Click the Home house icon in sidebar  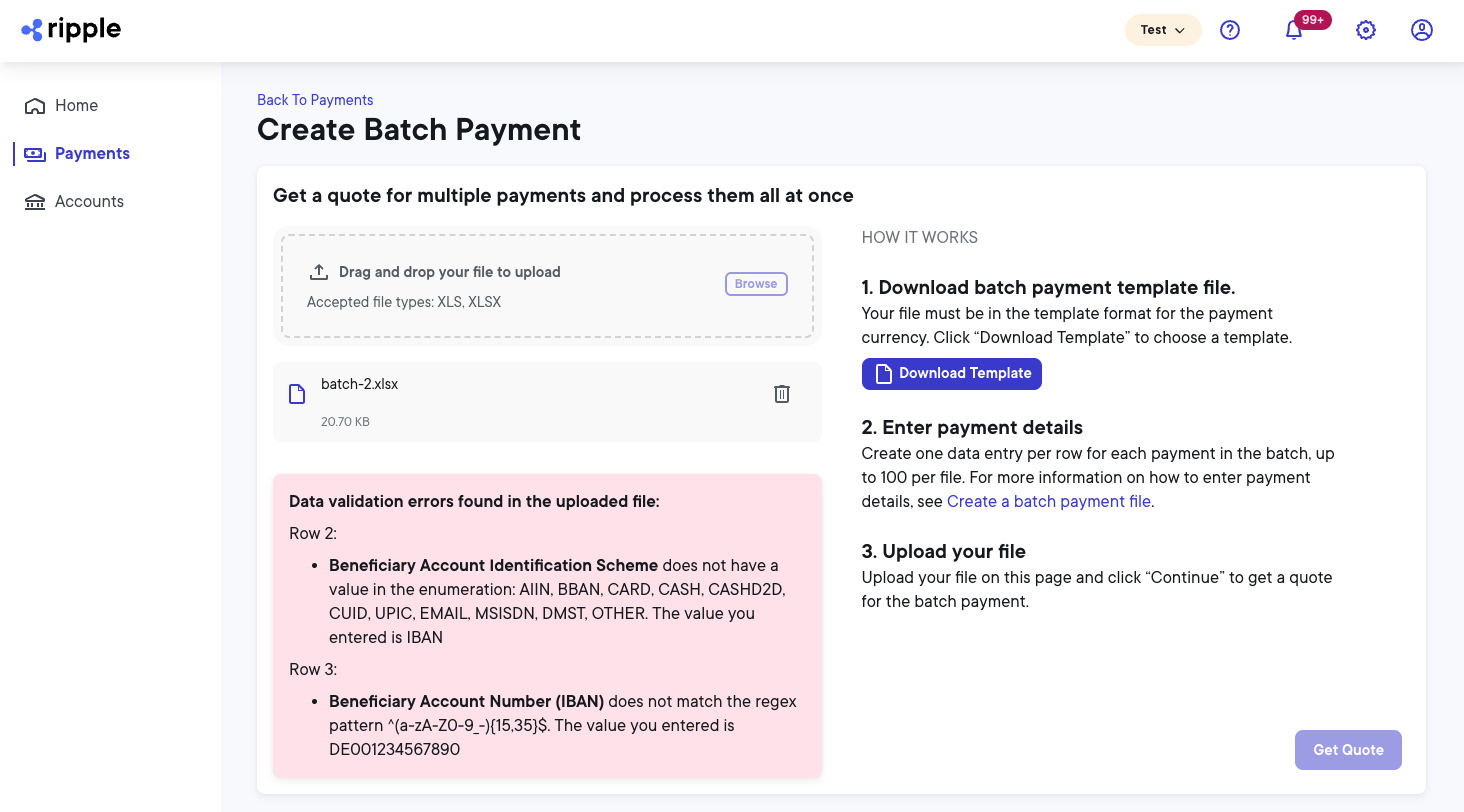click(x=35, y=105)
